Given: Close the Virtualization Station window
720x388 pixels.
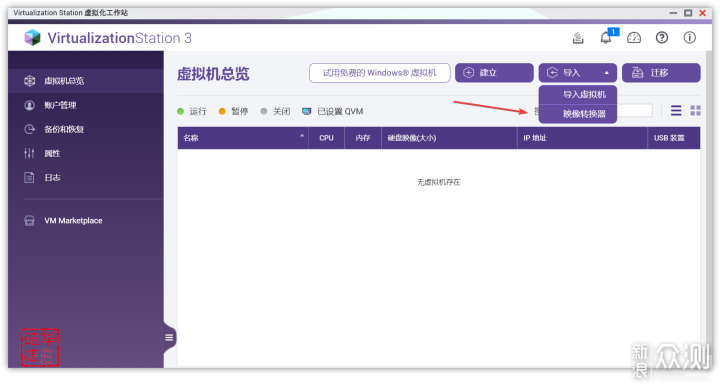Looking at the screenshot, I should point(703,13).
